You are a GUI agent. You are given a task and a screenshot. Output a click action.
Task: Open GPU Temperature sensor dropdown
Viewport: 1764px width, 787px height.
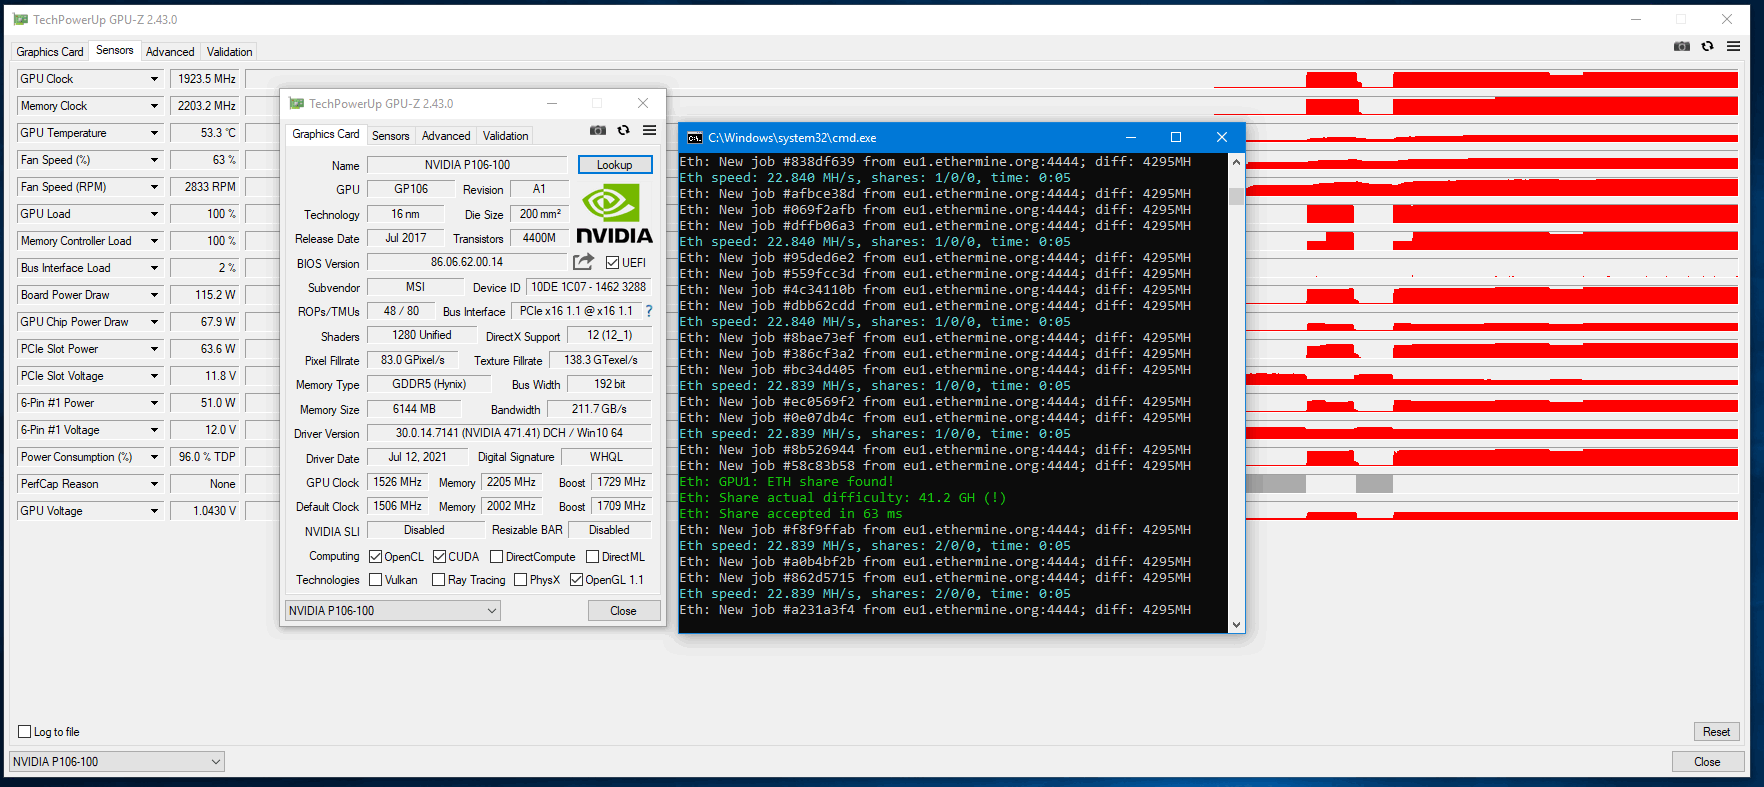[154, 133]
